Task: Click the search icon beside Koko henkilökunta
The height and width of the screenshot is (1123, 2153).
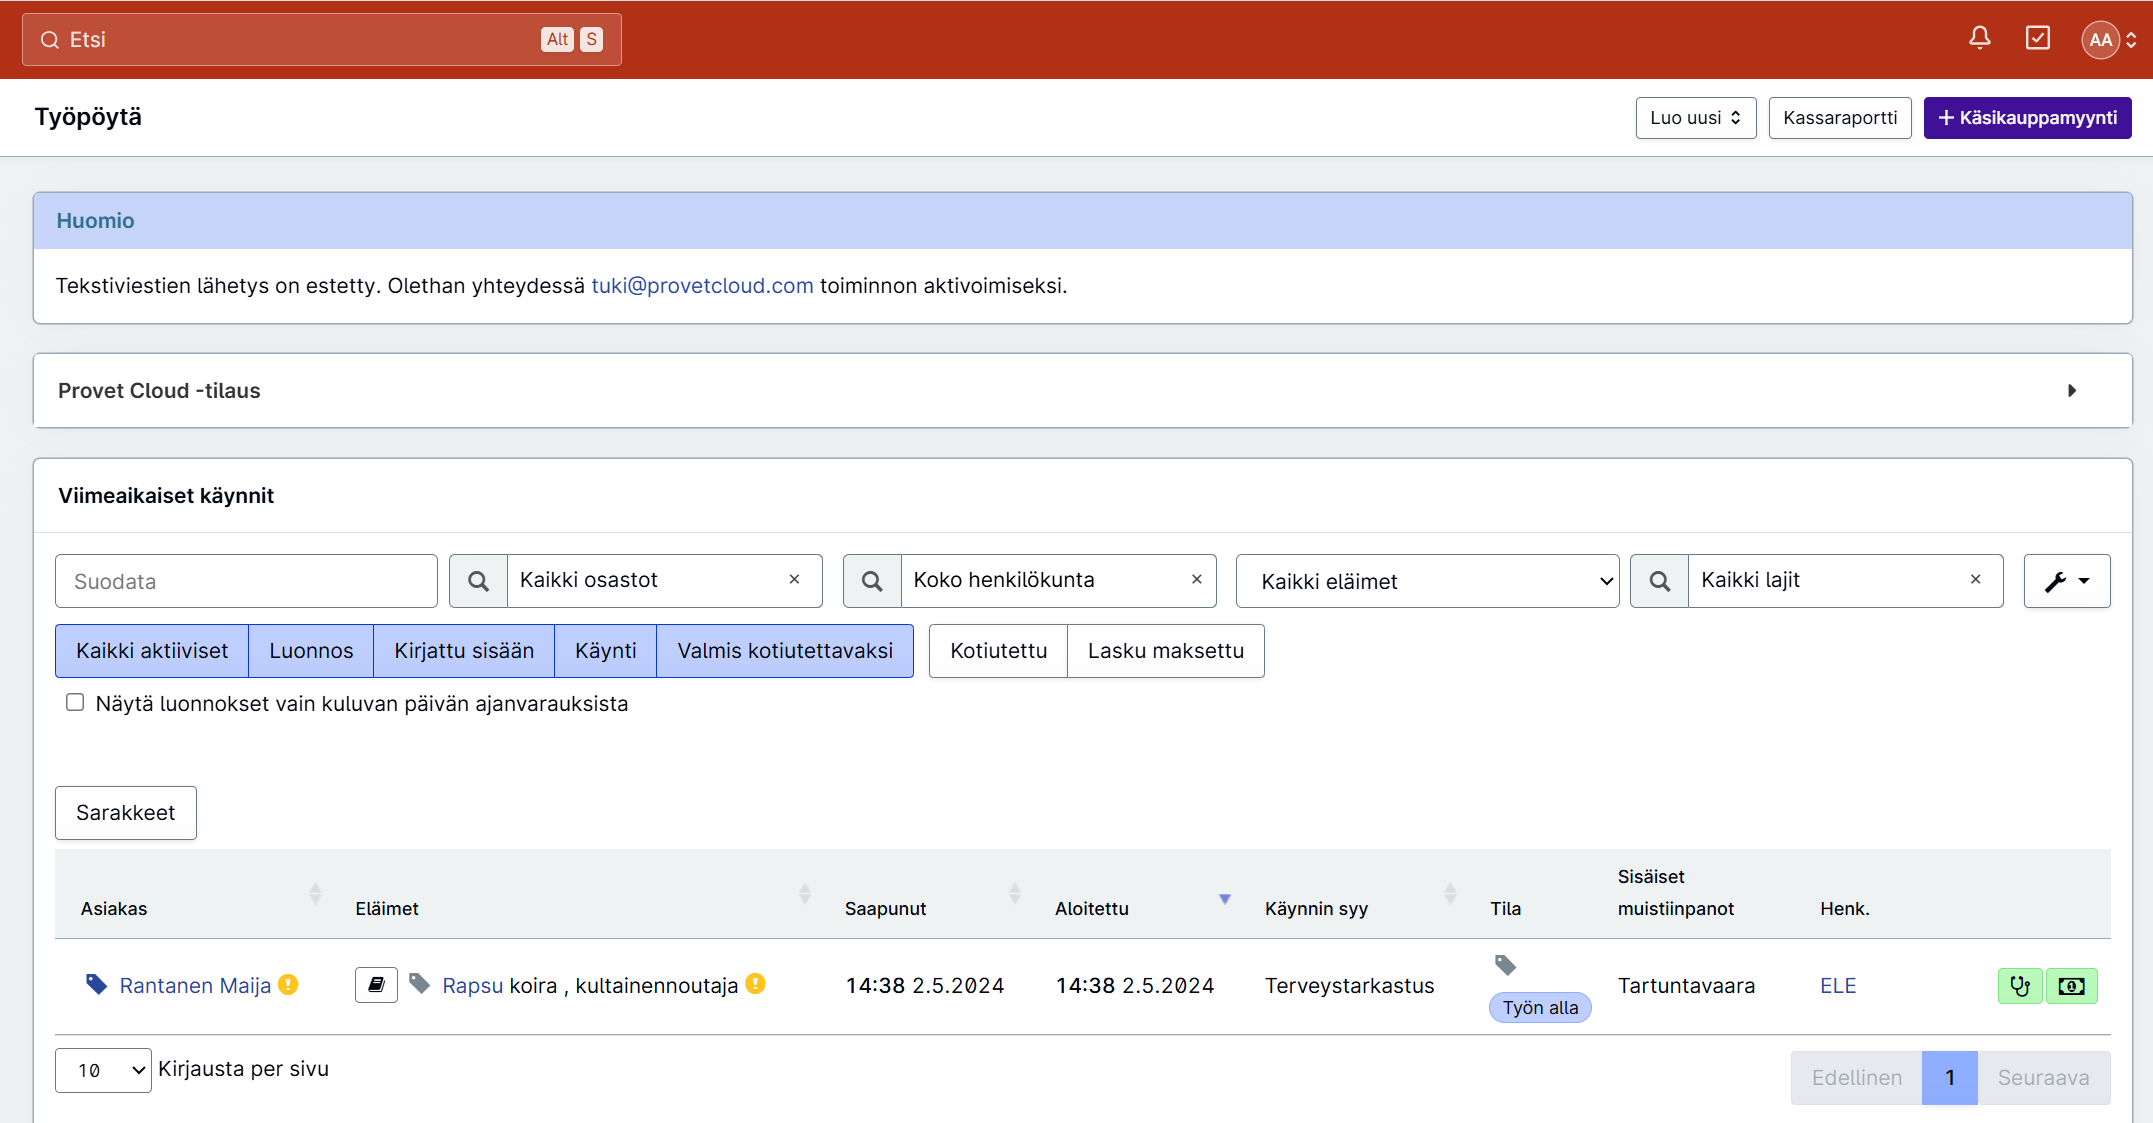Action: coord(872,581)
